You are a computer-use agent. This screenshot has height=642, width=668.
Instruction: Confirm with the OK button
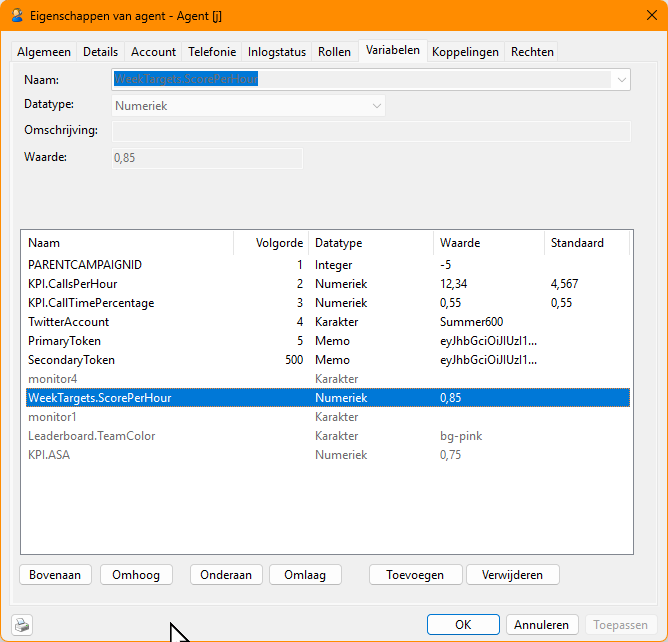(463, 624)
